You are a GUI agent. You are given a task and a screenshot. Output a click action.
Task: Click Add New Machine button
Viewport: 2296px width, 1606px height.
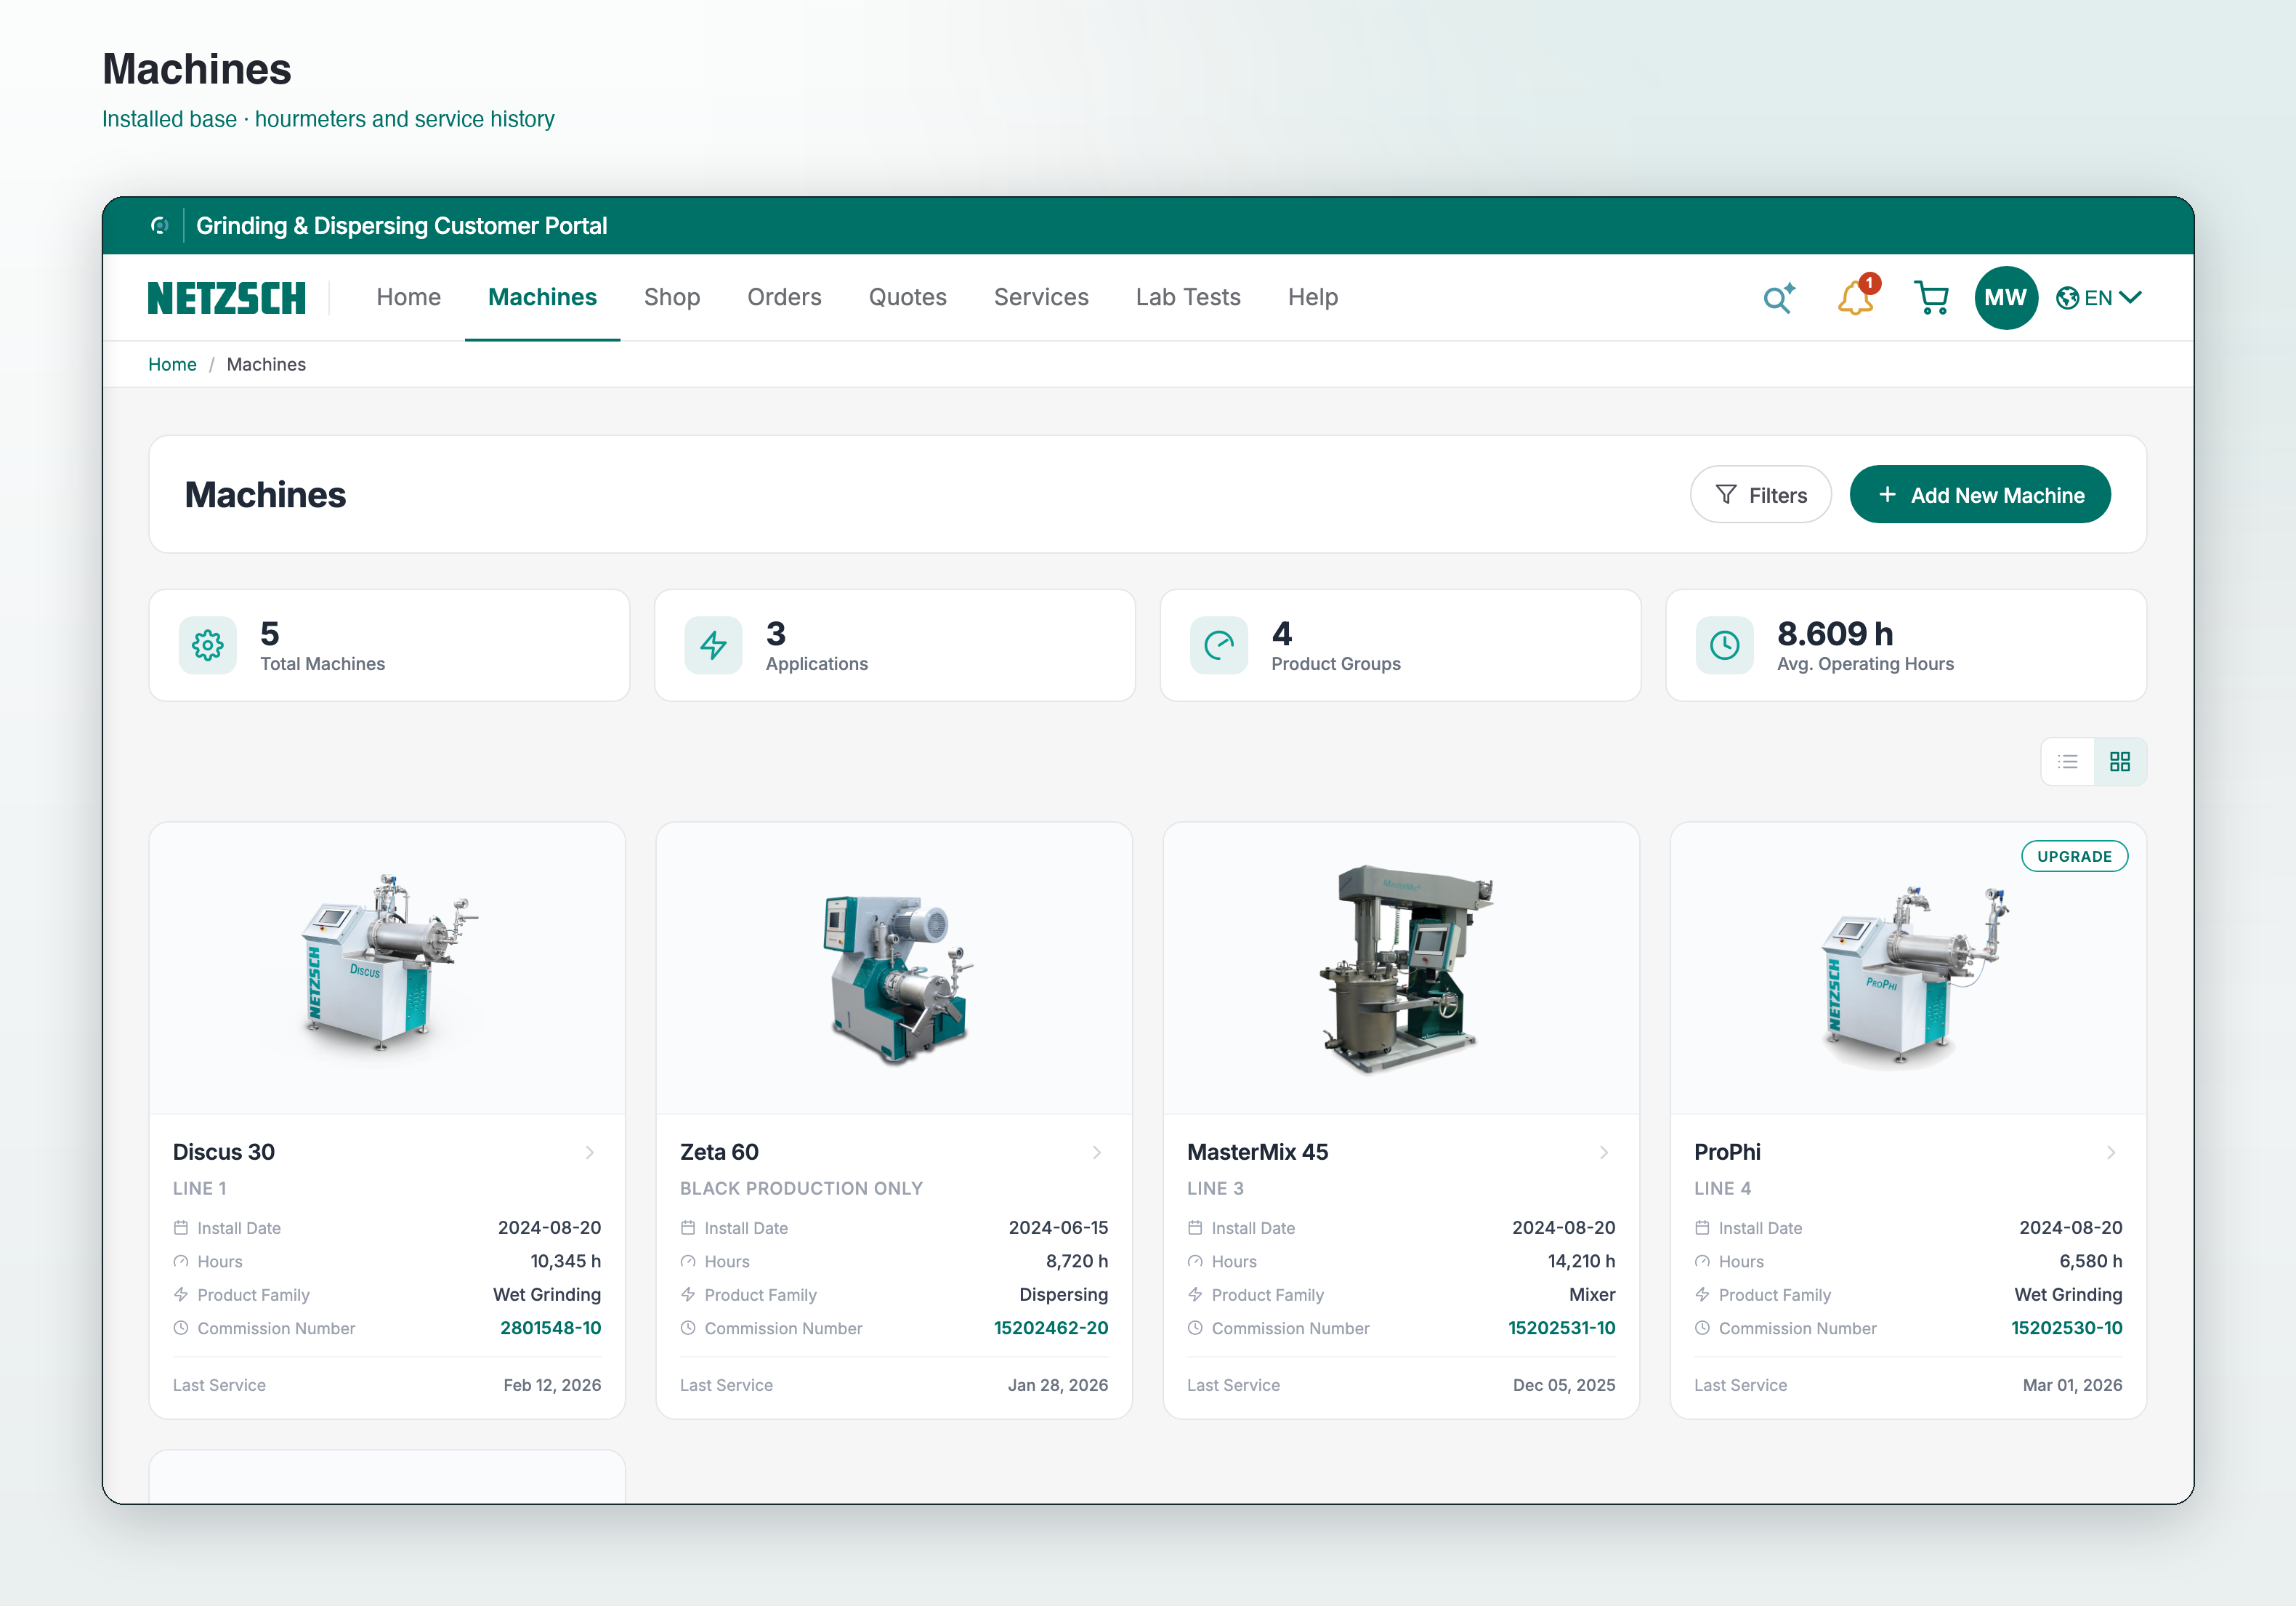pos(1980,495)
